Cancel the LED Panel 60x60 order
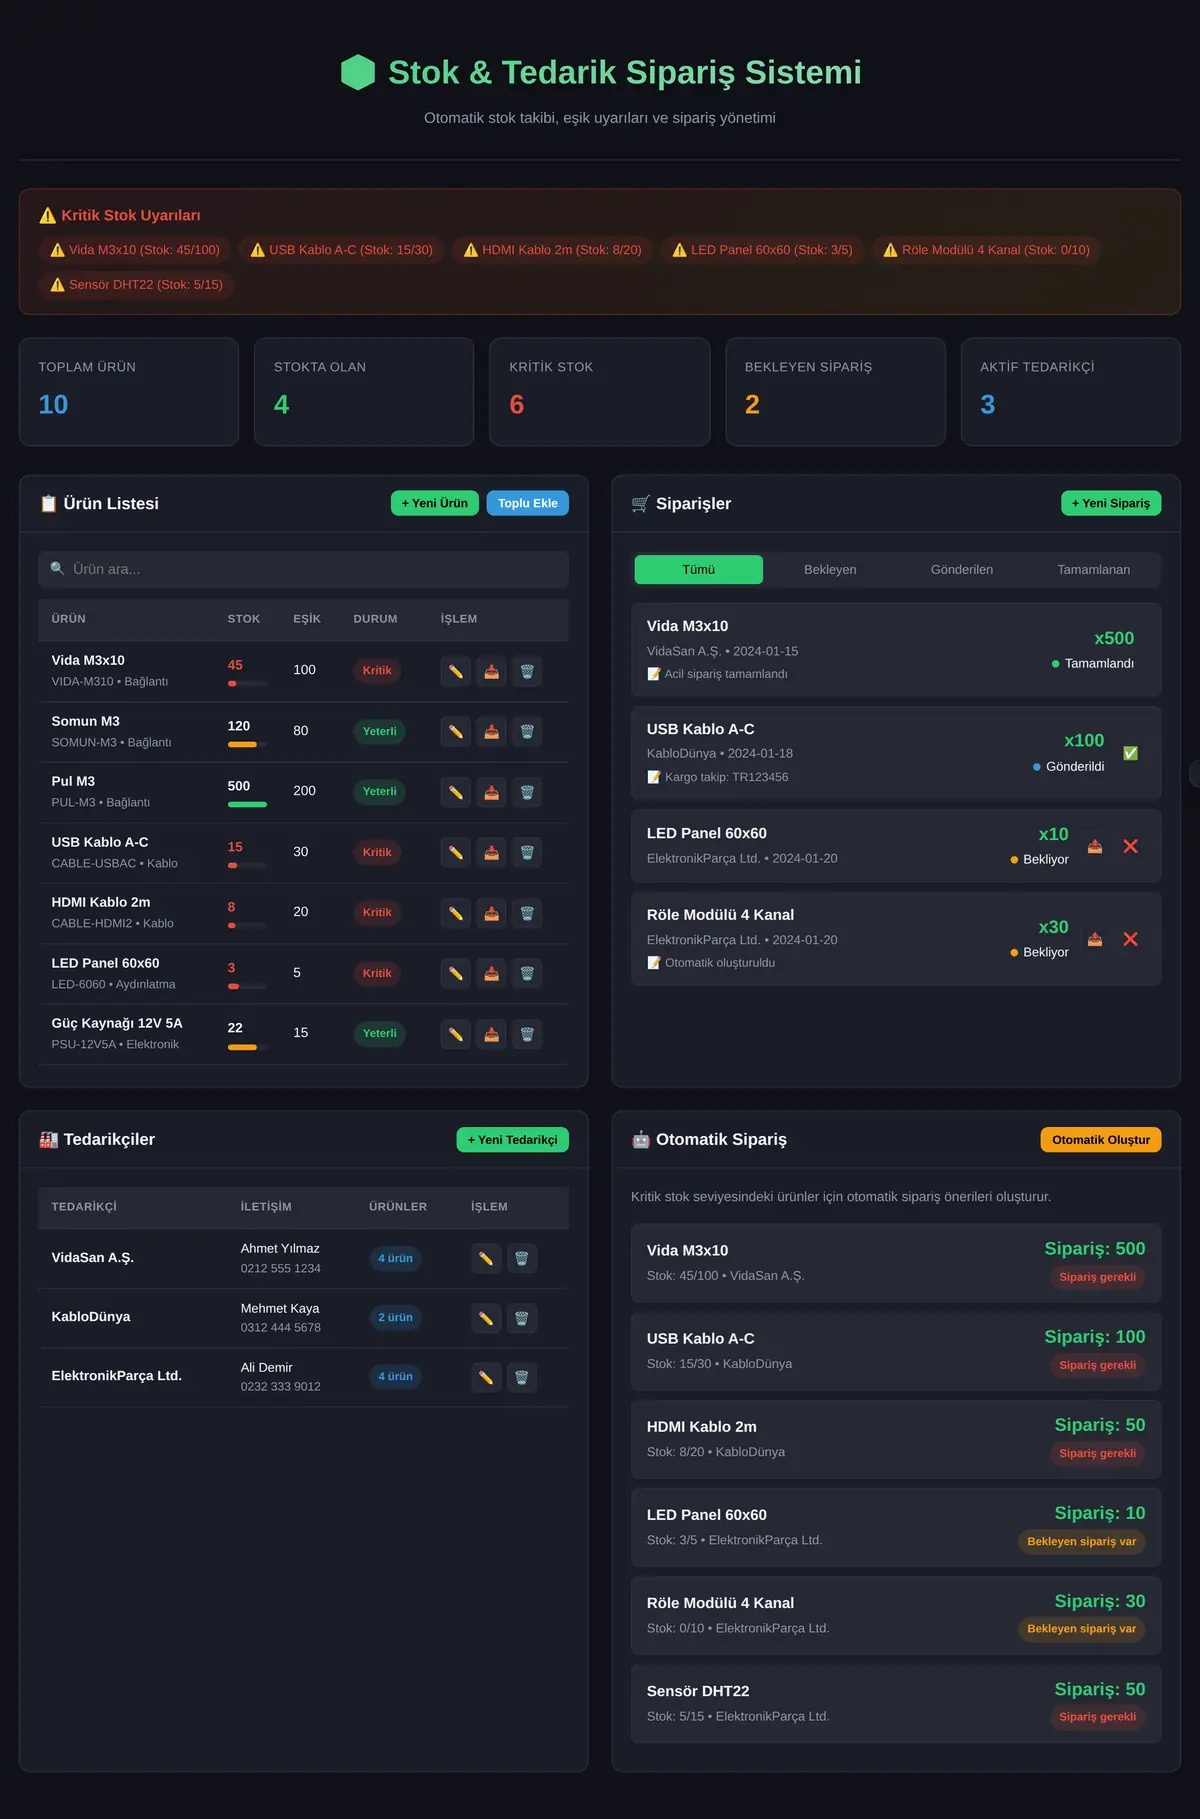 point(1130,846)
